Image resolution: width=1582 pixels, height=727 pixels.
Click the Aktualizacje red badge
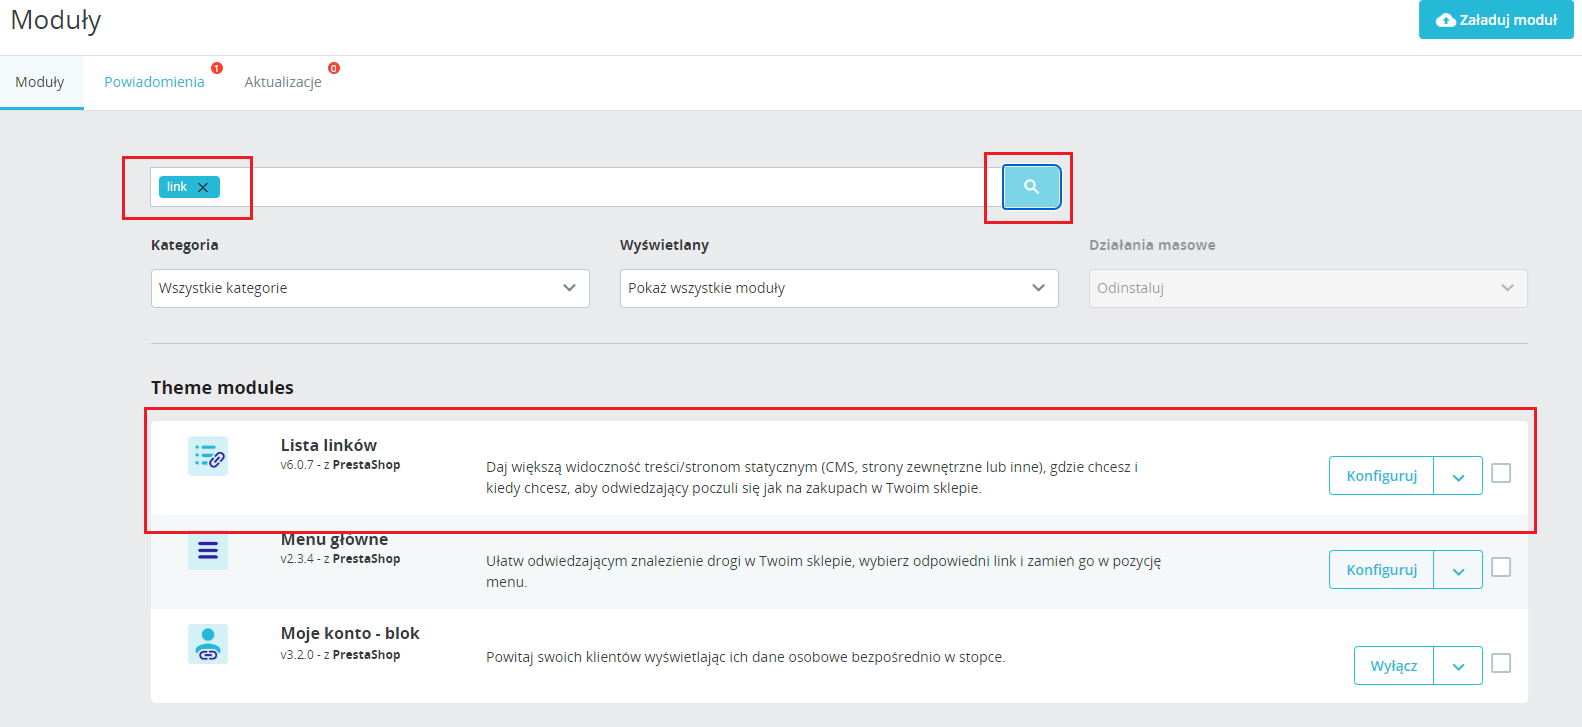334,68
